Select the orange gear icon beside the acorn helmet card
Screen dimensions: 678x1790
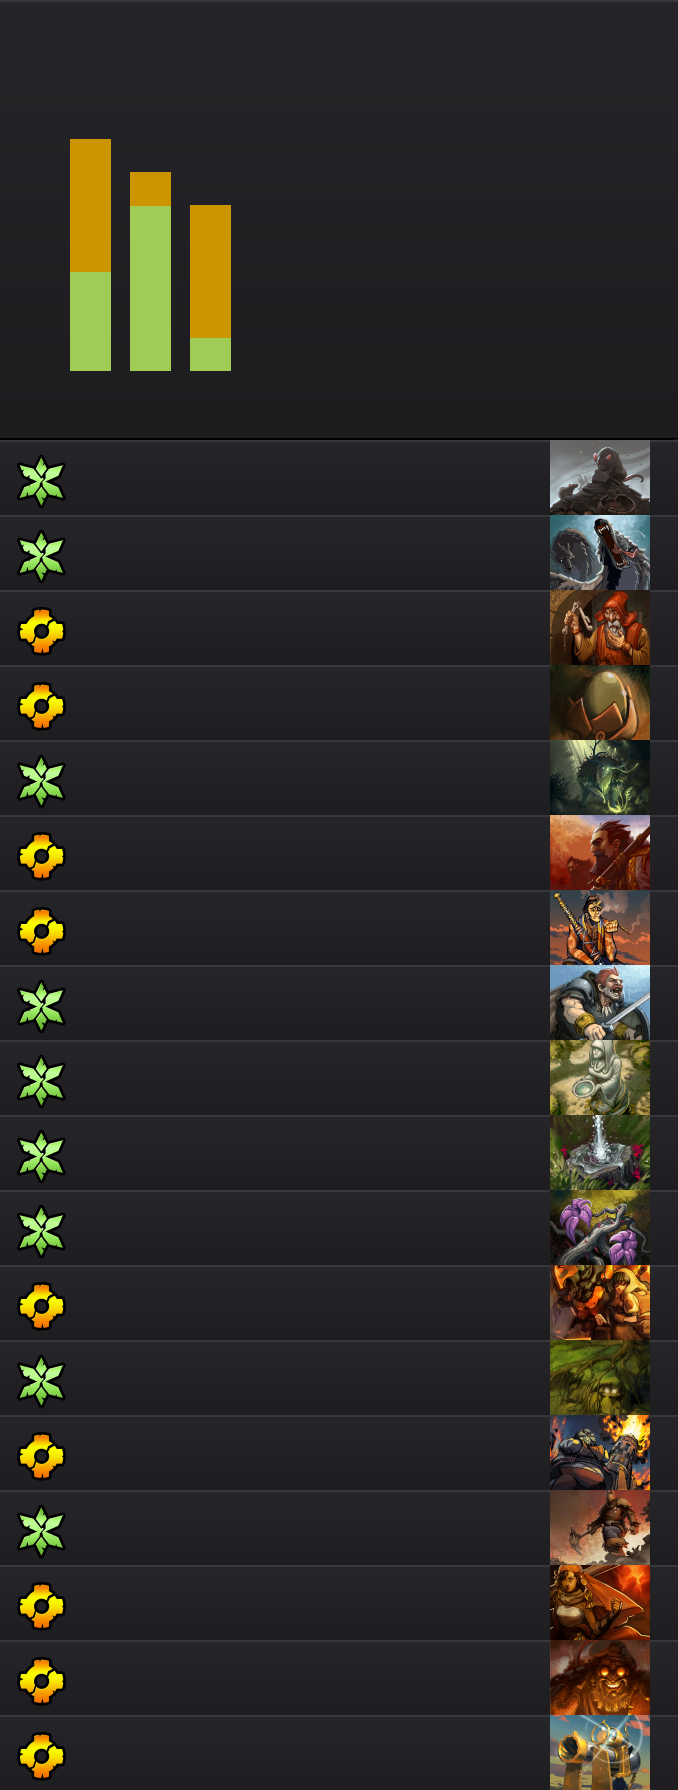[x=41, y=706]
